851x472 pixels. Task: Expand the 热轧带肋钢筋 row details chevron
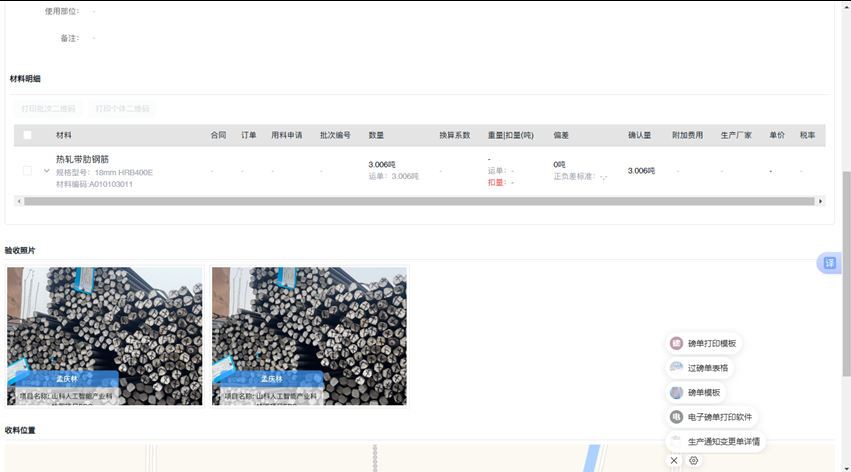point(46,171)
